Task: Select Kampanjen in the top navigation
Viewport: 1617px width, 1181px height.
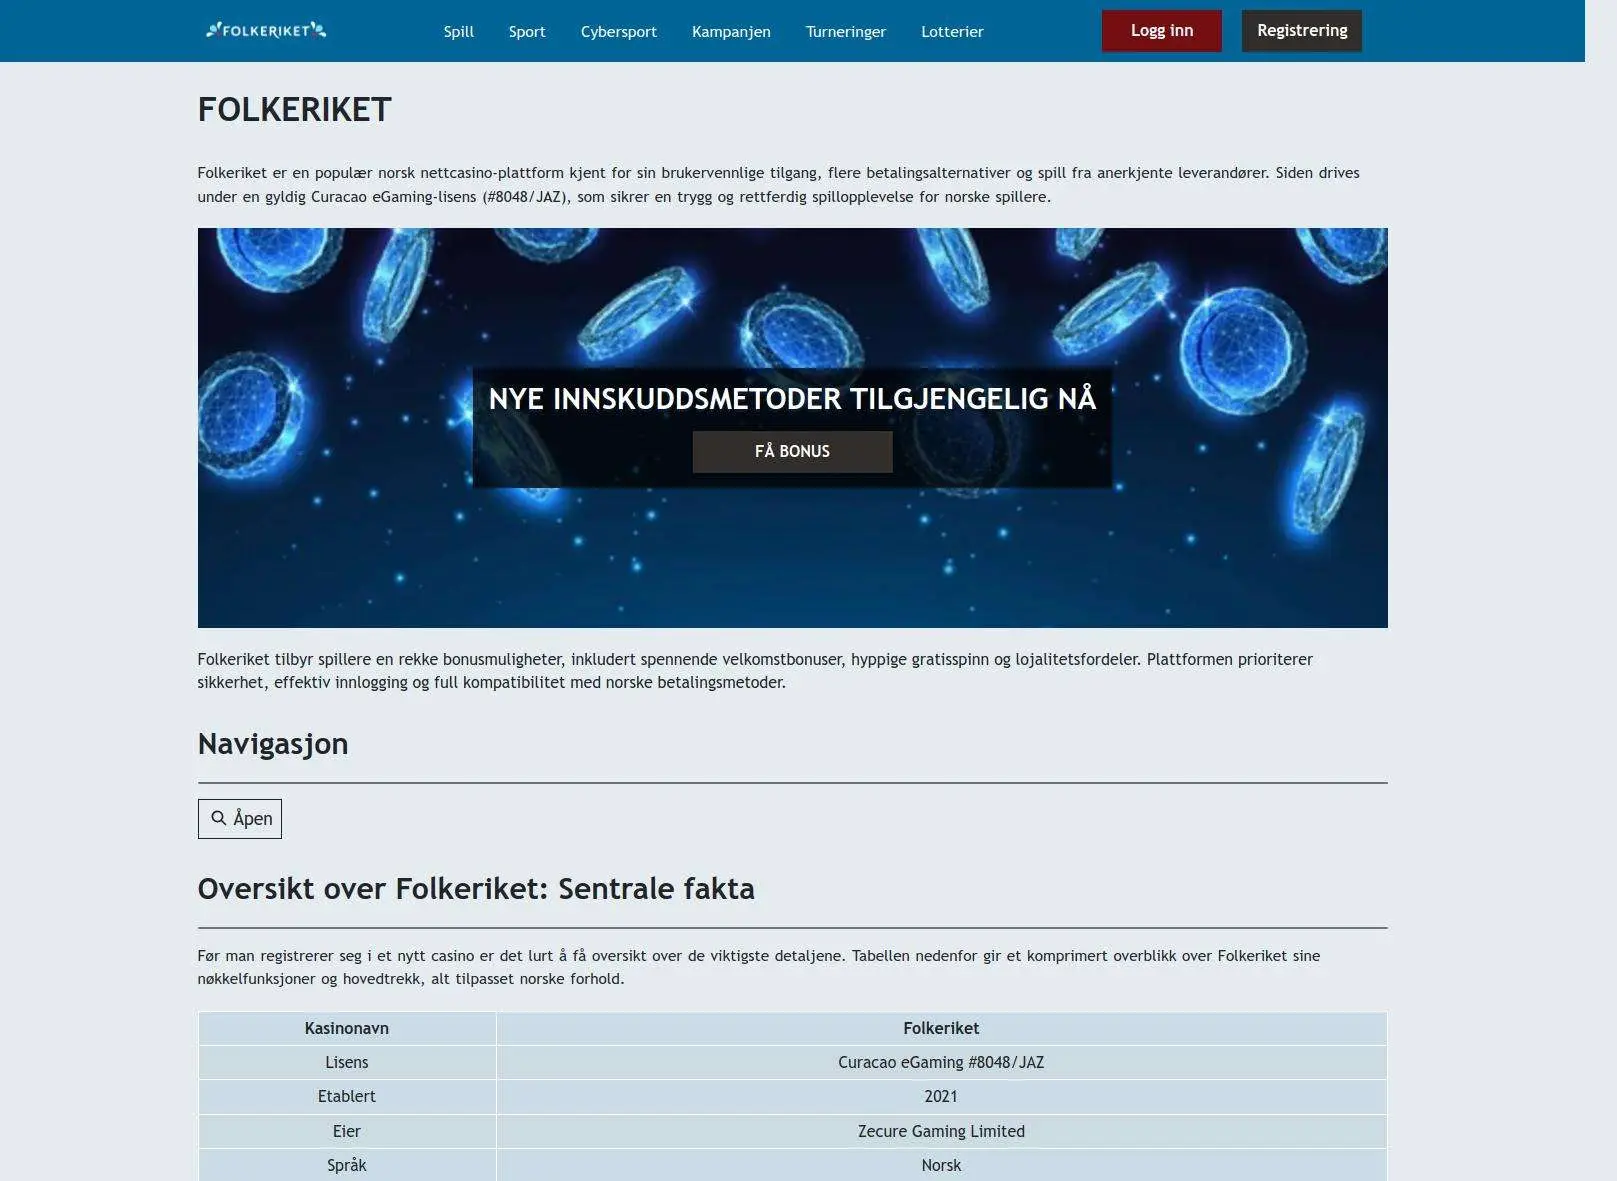Action: point(731,32)
